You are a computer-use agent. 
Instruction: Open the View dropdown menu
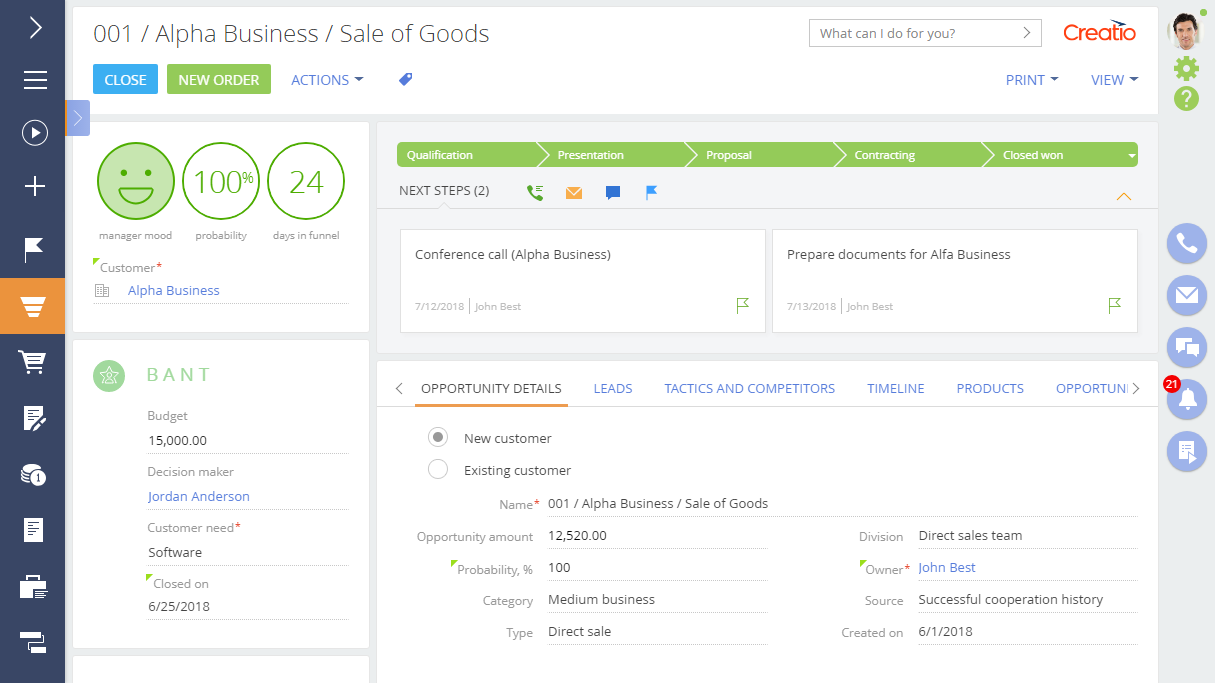1114,80
